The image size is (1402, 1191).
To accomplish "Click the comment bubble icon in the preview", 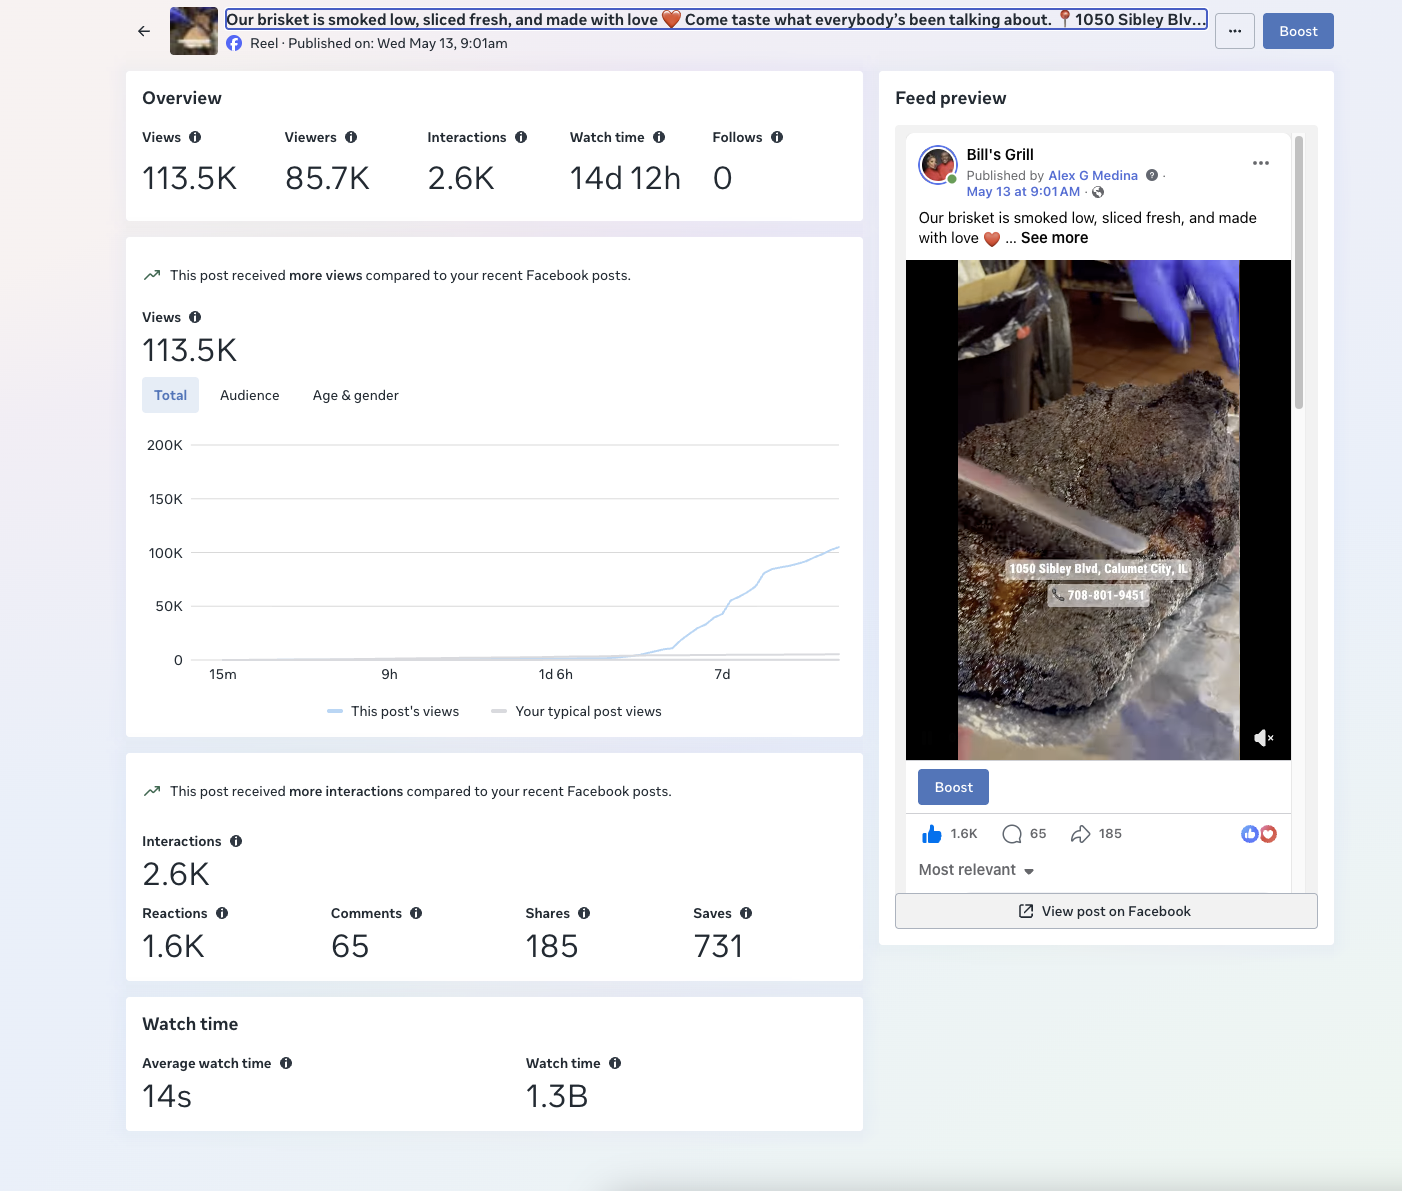I will click(1012, 834).
